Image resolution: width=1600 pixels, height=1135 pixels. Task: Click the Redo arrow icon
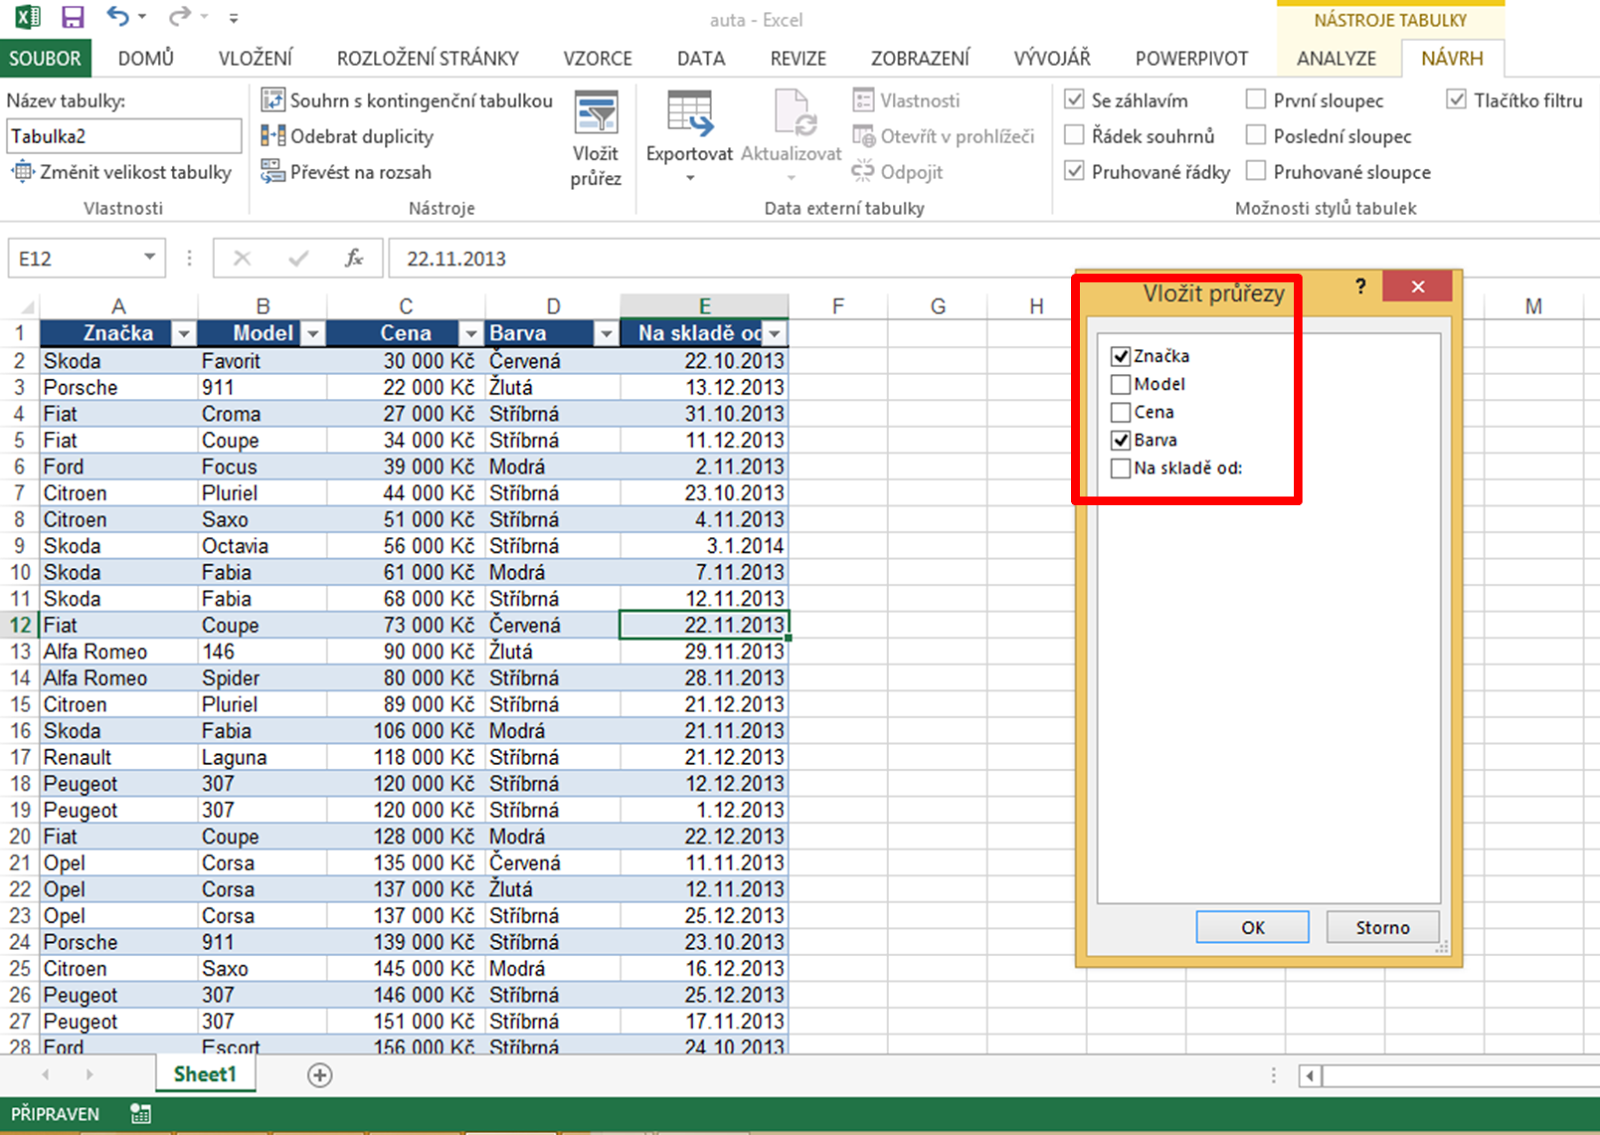pyautogui.click(x=179, y=17)
